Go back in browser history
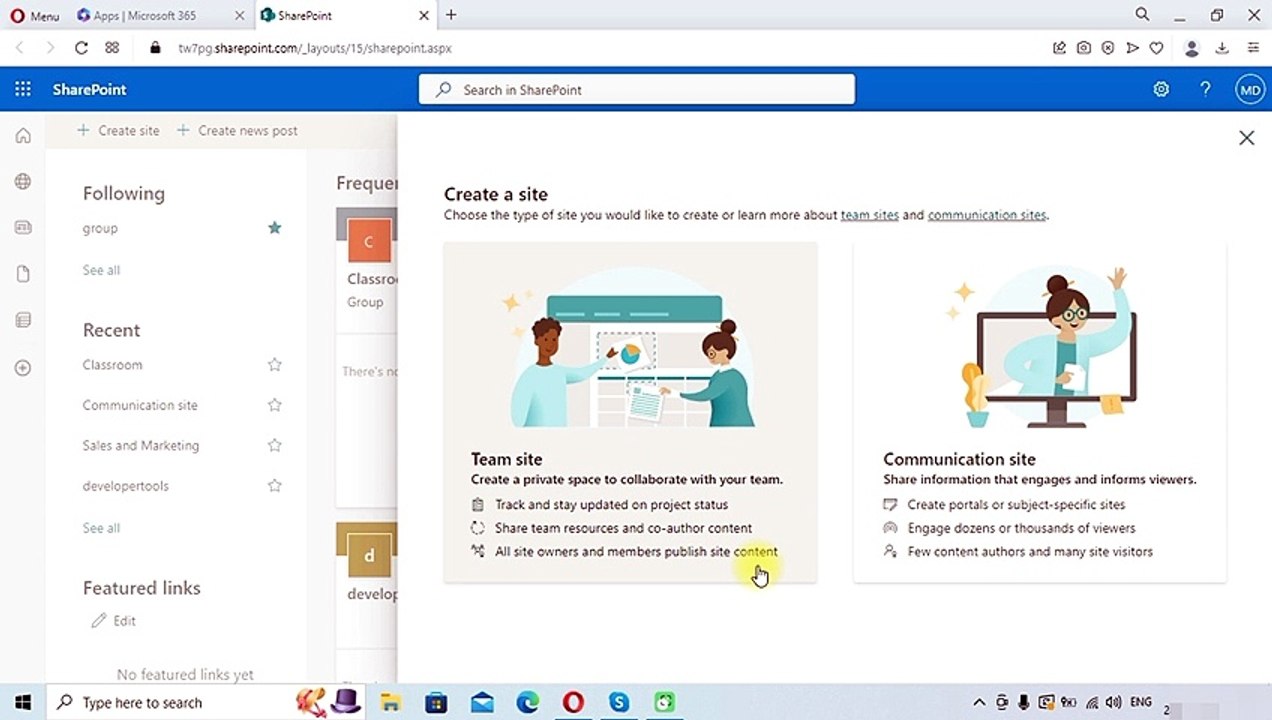1272x720 pixels. (x=19, y=47)
